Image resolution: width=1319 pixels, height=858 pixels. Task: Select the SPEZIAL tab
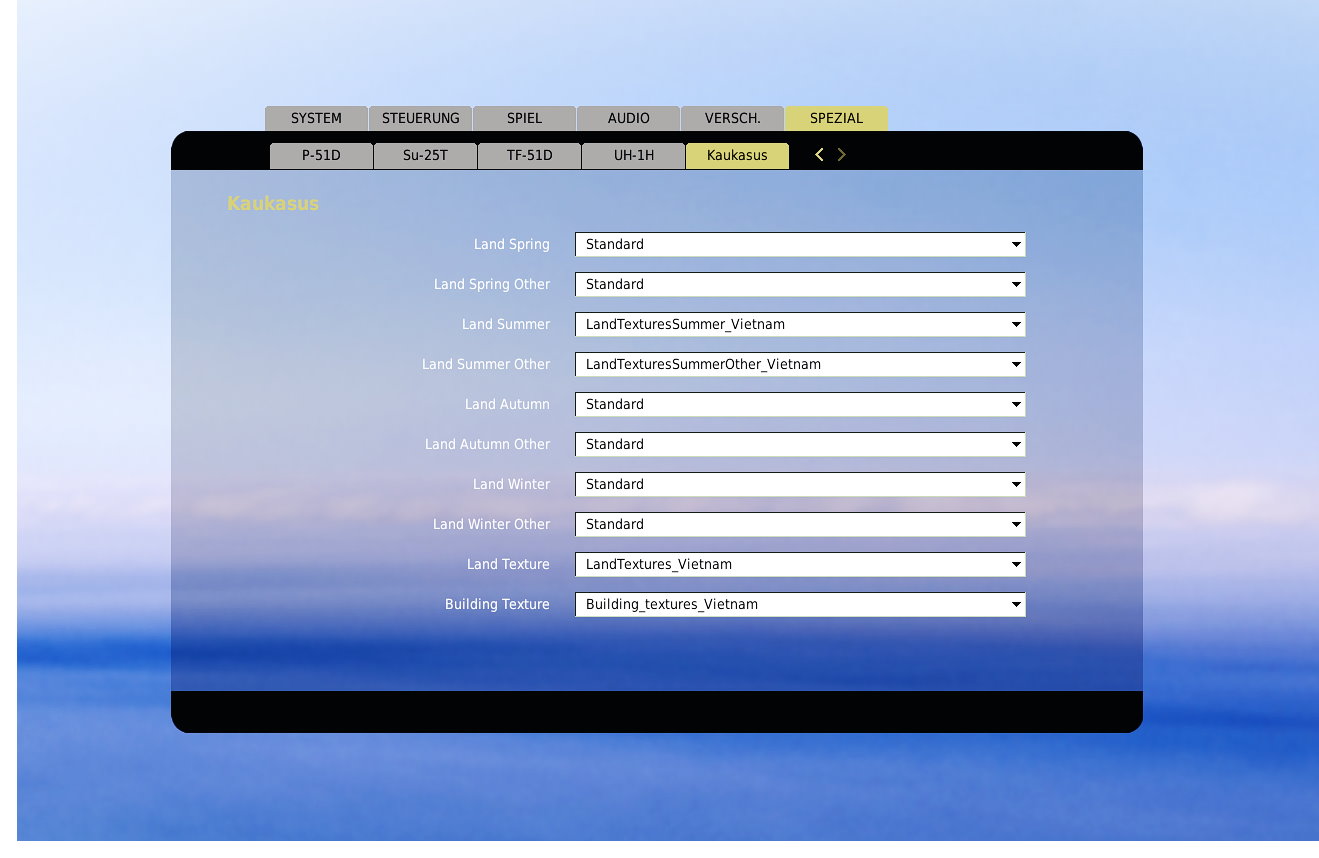836,118
